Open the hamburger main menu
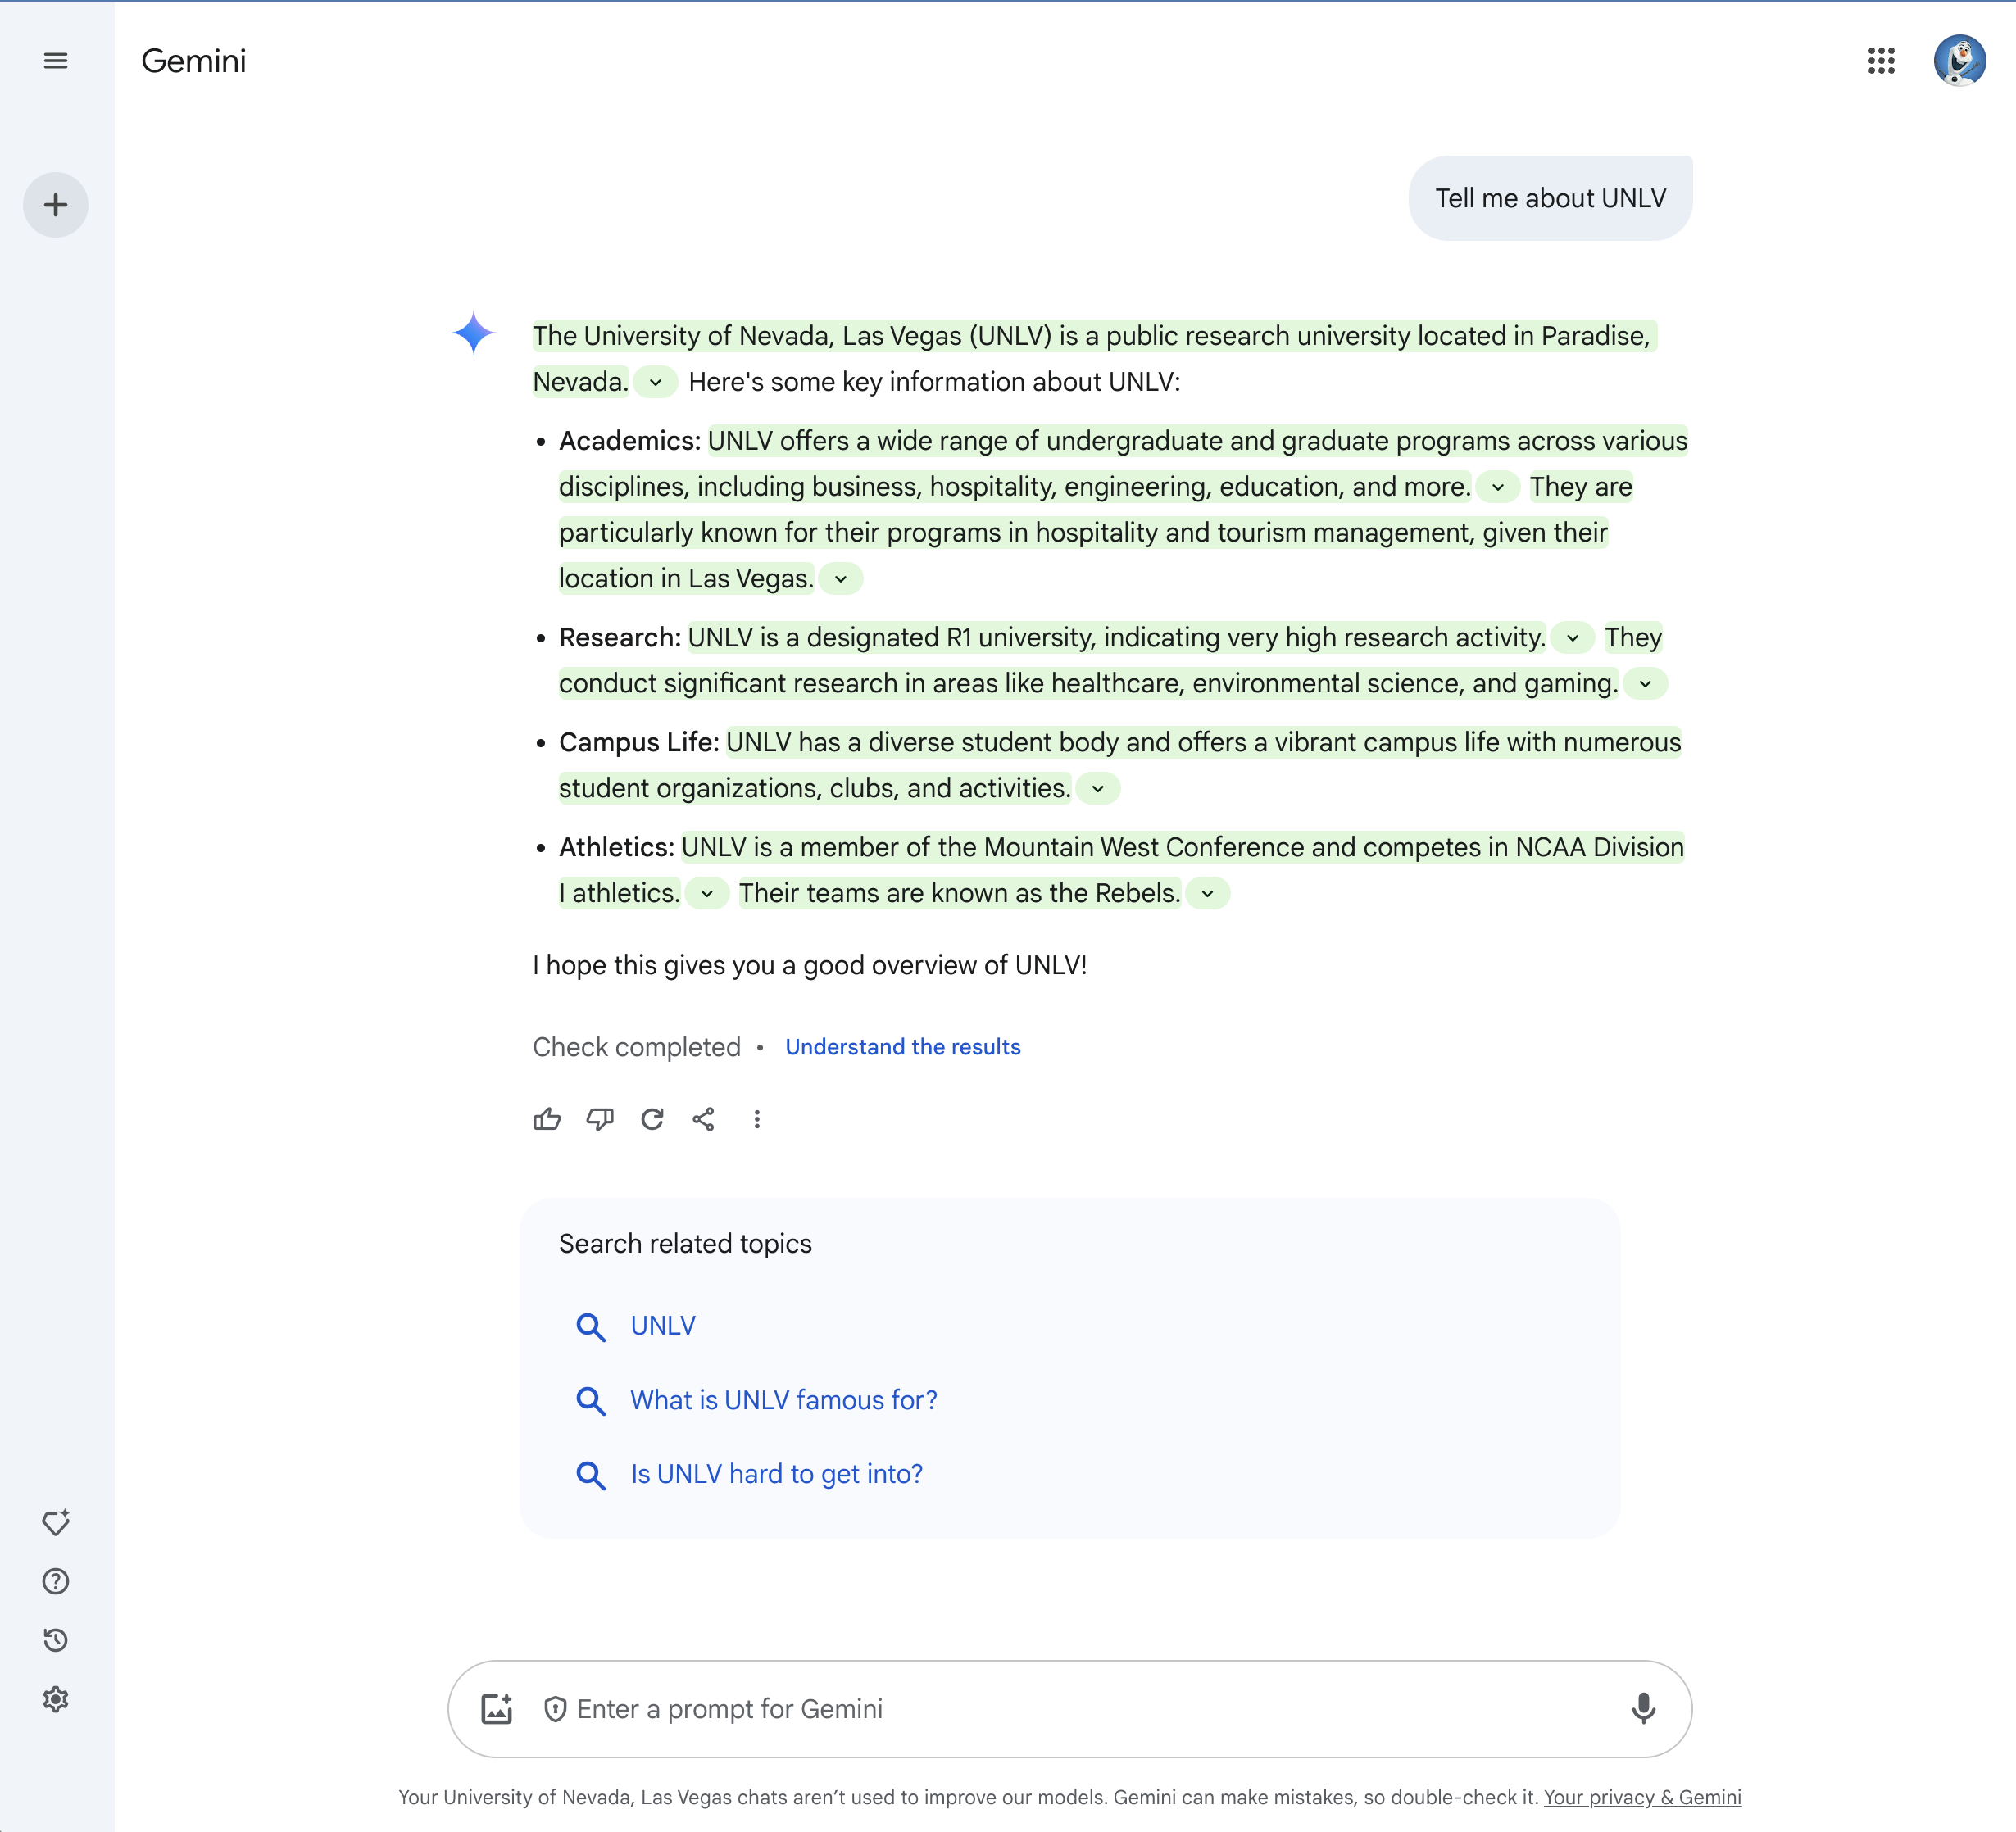This screenshot has height=1832, width=2016. tap(56, 61)
